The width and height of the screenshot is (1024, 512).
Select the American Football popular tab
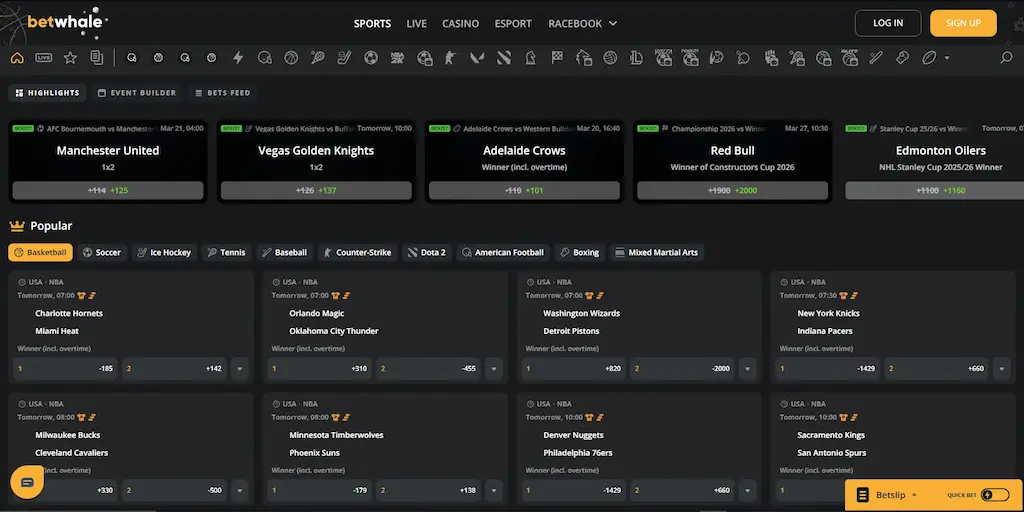pyautogui.click(x=503, y=252)
